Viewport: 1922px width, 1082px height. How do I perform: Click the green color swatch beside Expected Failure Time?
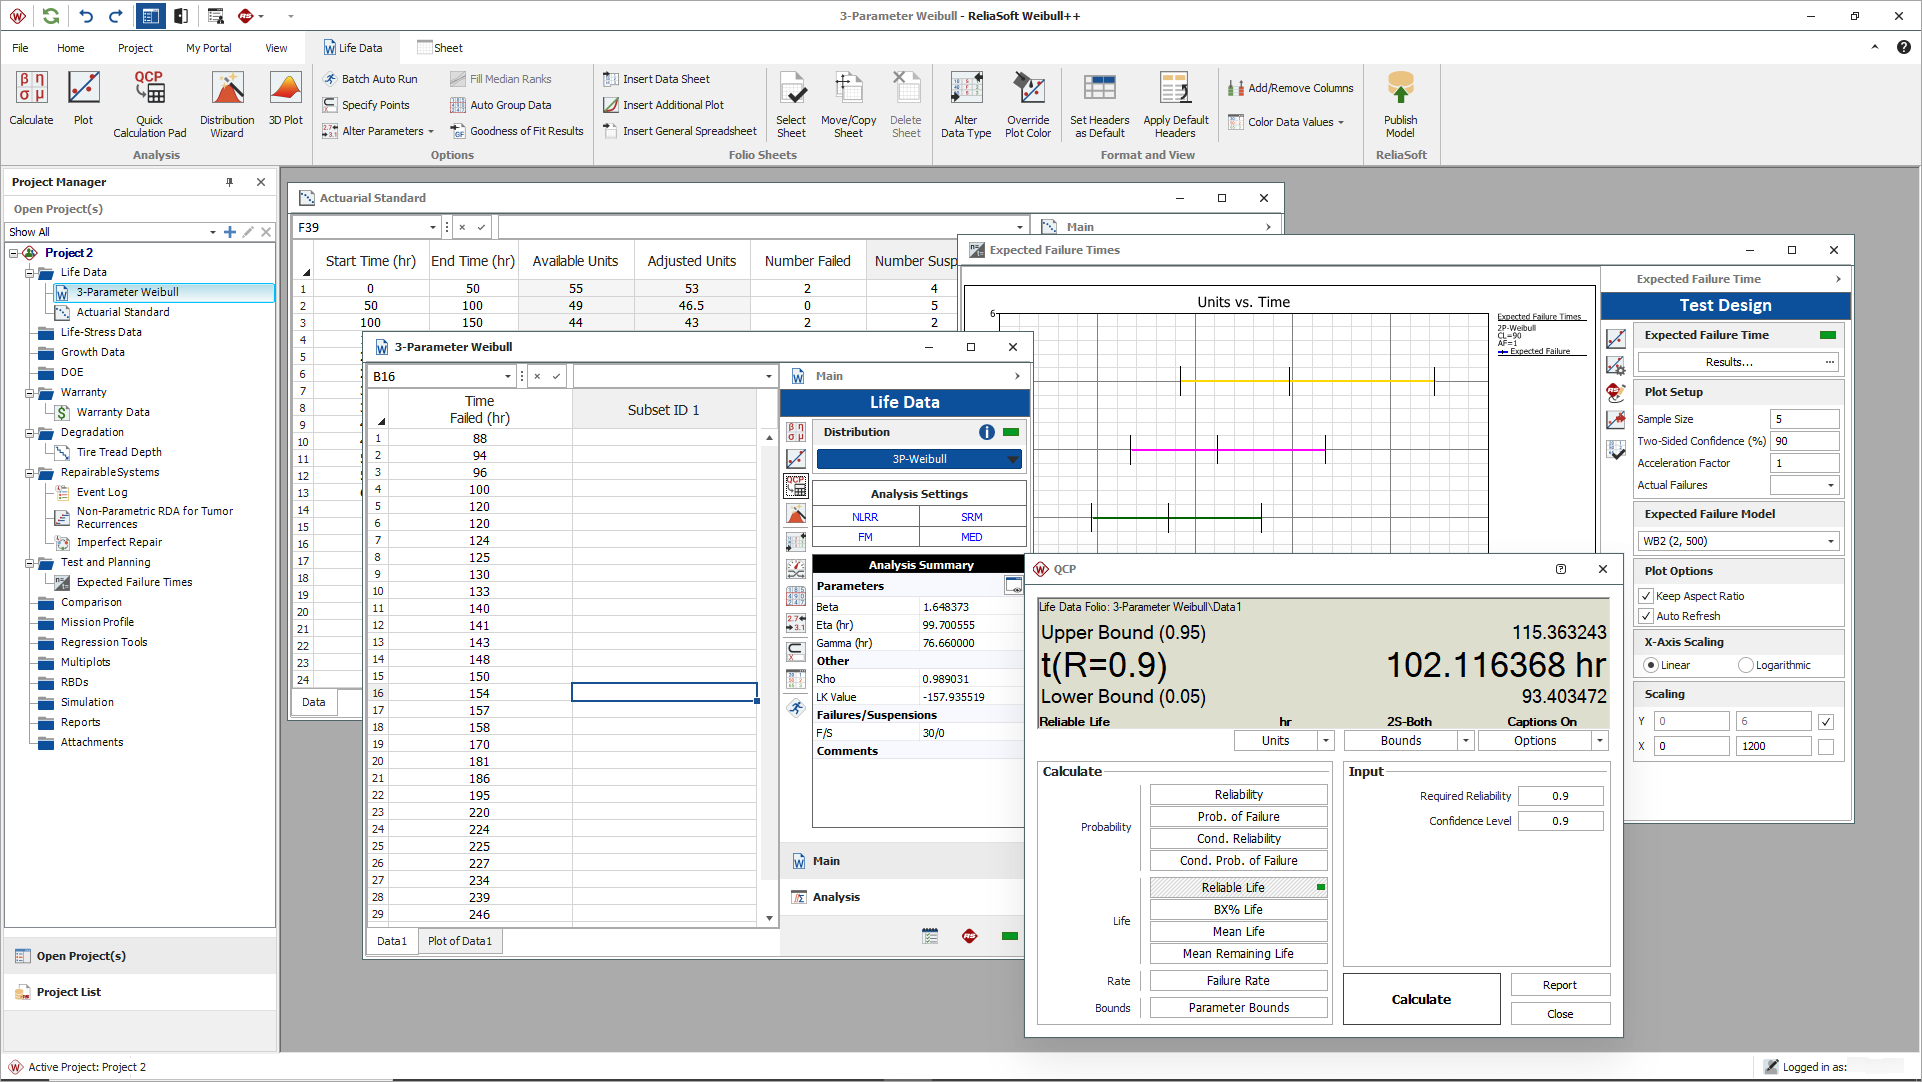click(1828, 335)
